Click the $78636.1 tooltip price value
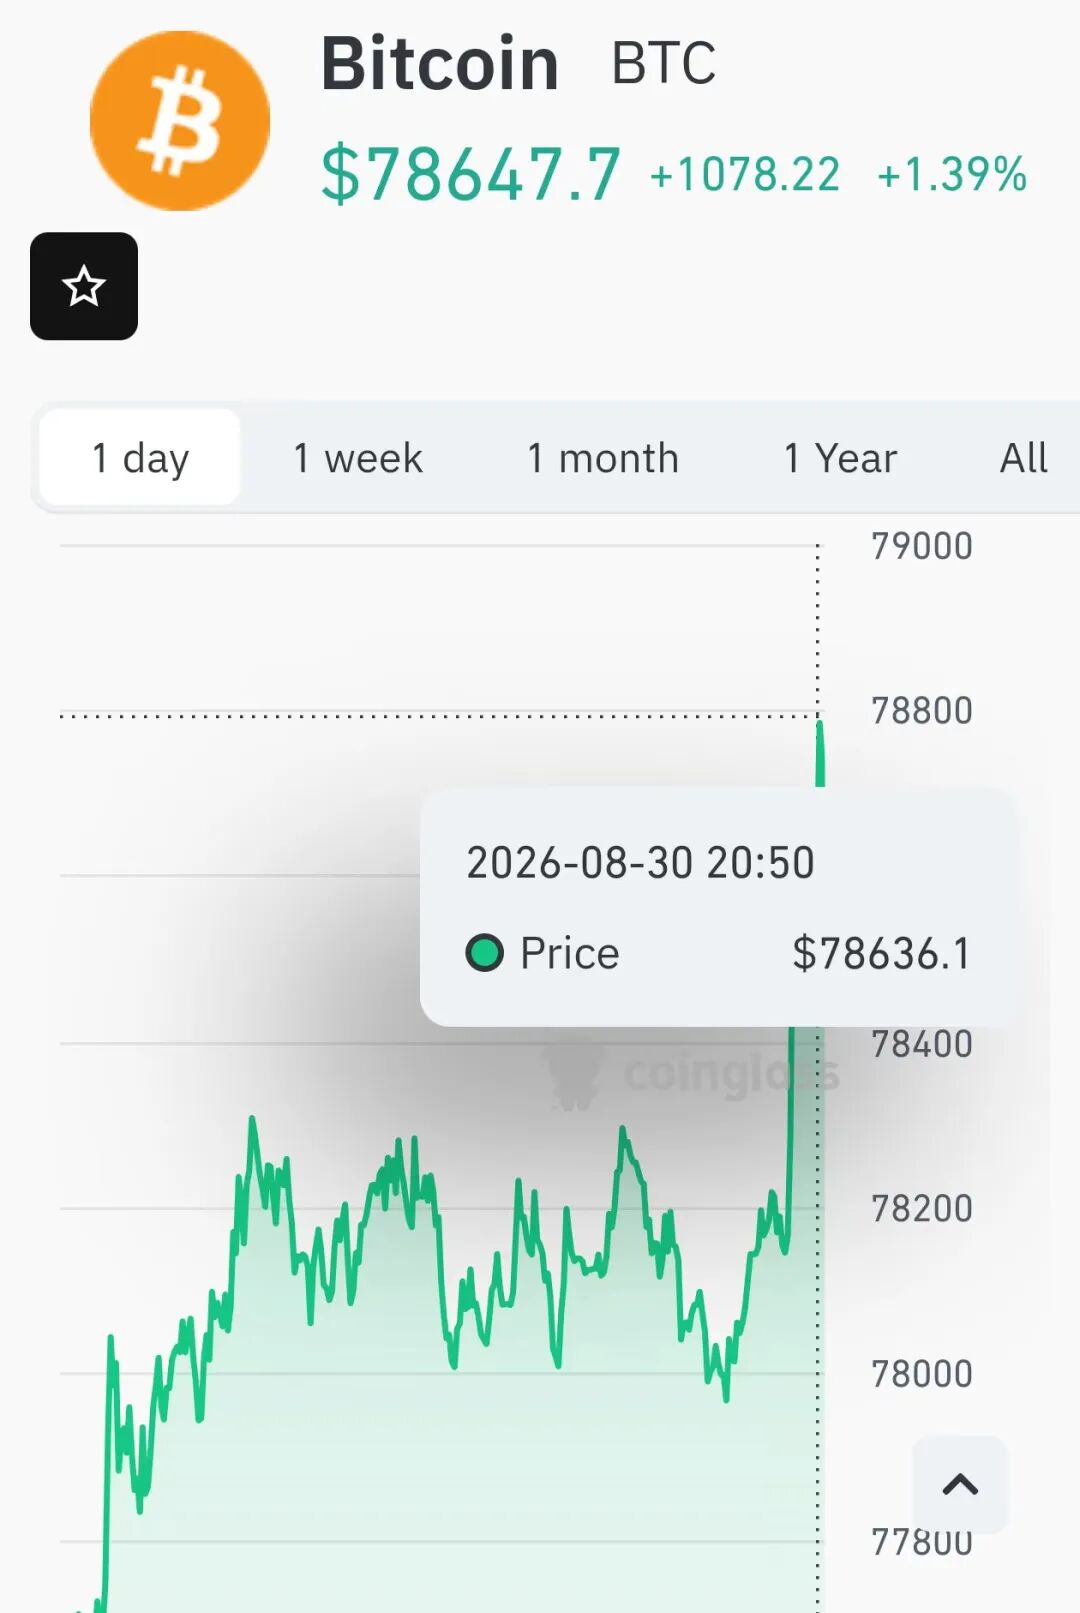This screenshot has height=1613, width=1080. click(x=881, y=953)
